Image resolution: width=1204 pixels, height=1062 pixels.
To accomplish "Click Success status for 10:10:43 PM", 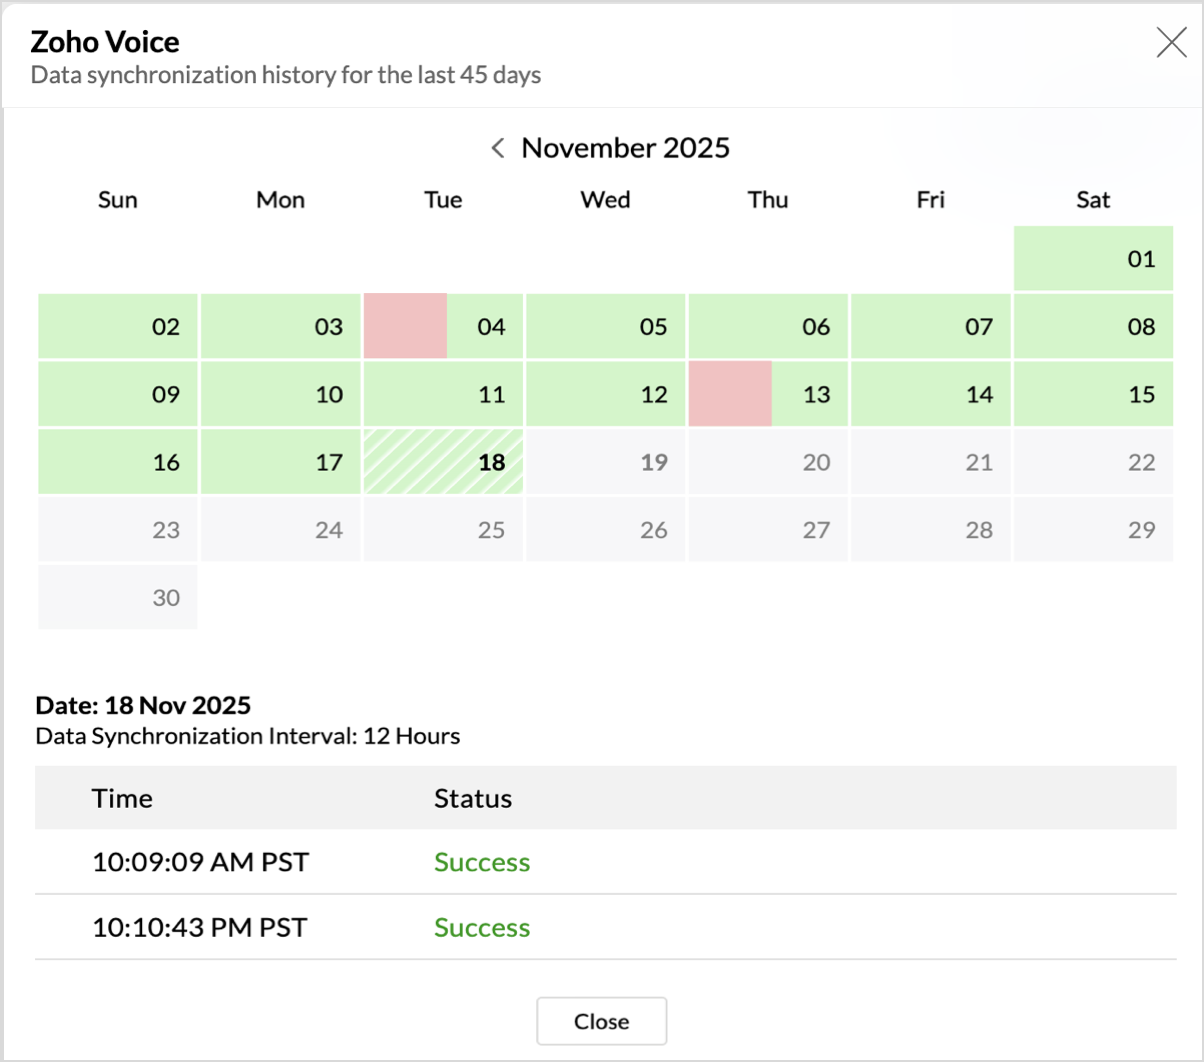I will [x=482, y=928].
